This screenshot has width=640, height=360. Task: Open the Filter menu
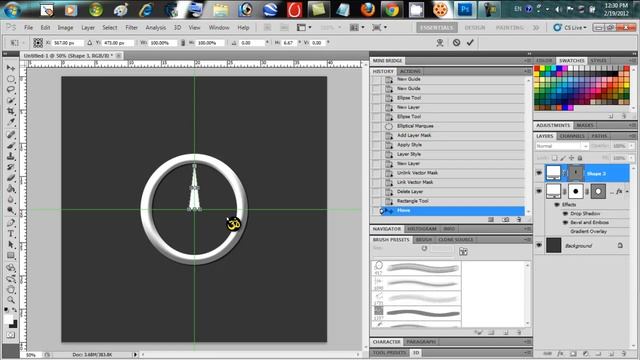(131, 27)
